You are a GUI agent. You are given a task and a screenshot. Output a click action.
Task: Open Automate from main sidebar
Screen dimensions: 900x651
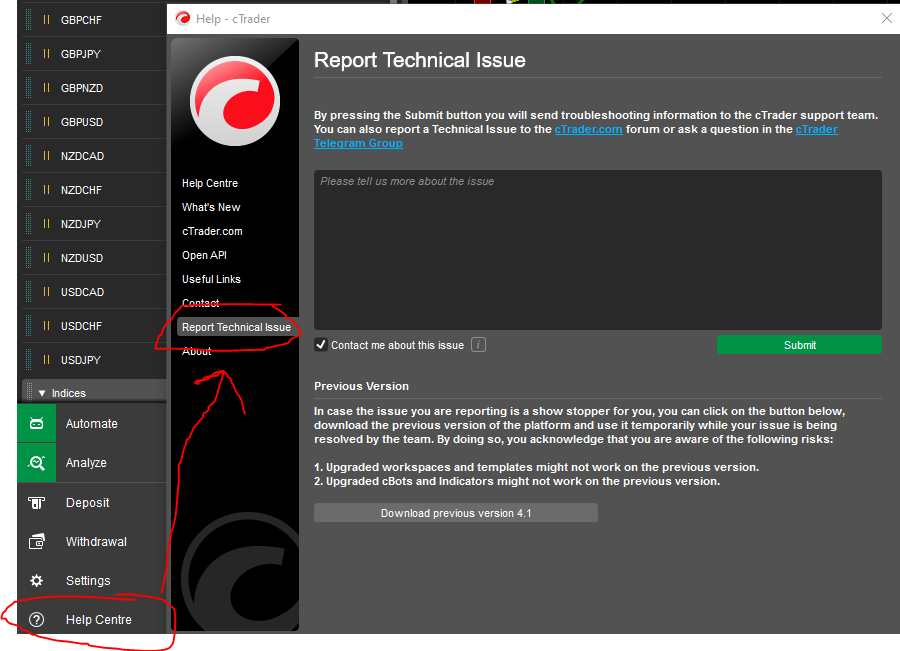point(92,424)
